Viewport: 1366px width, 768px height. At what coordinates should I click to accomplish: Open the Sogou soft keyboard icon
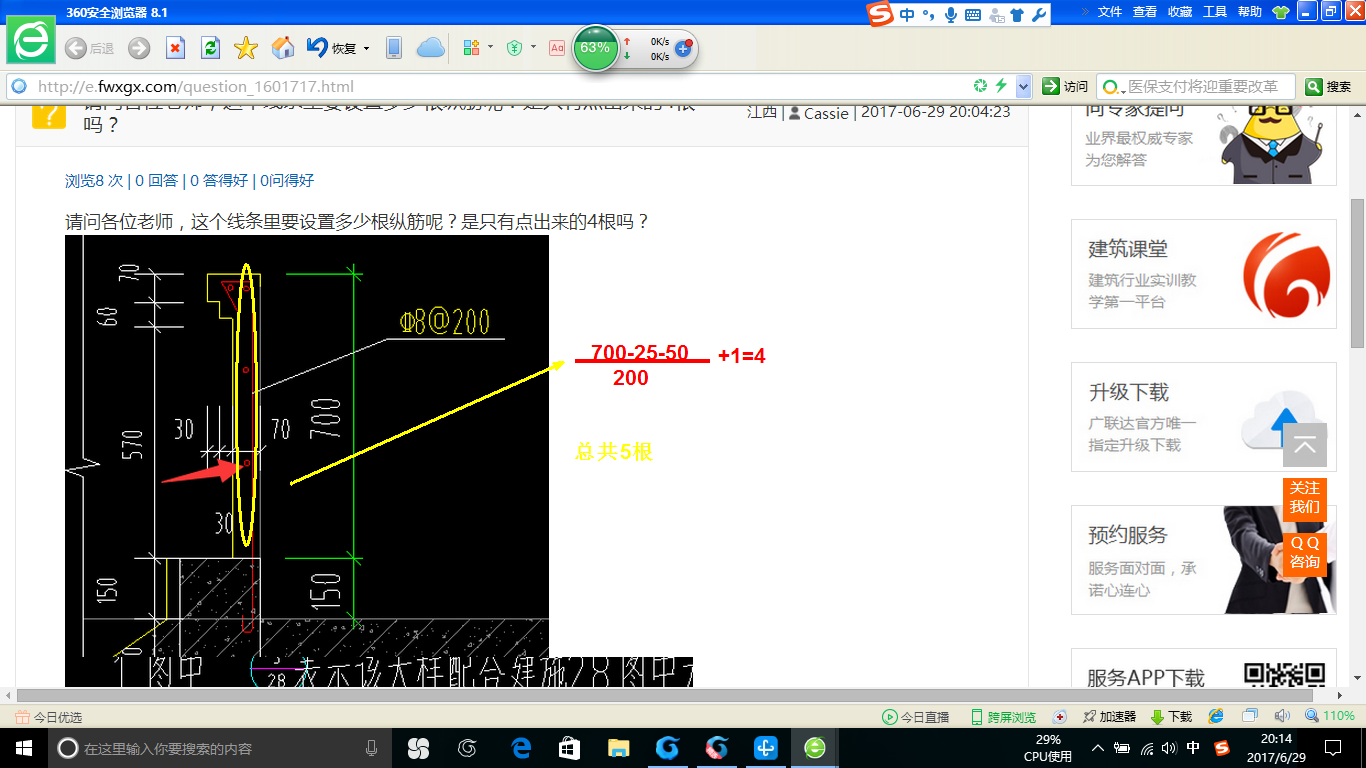coord(972,14)
